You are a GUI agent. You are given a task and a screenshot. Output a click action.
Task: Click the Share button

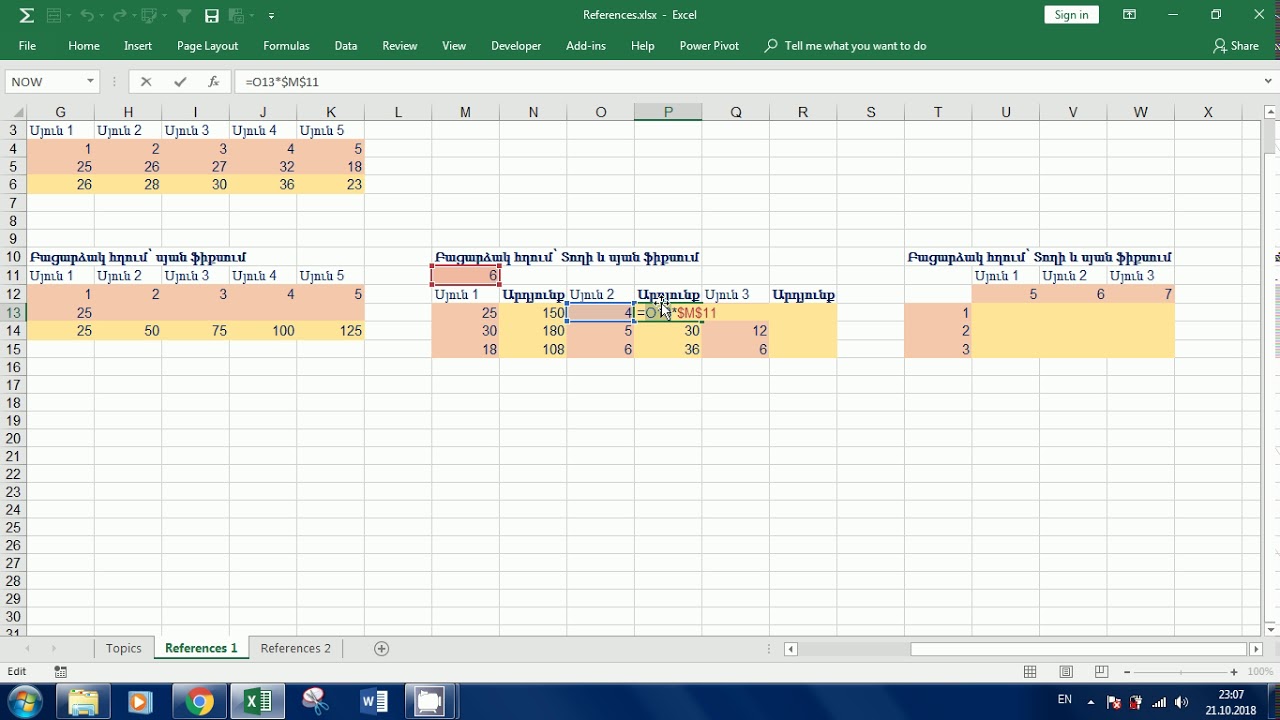pos(1236,46)
